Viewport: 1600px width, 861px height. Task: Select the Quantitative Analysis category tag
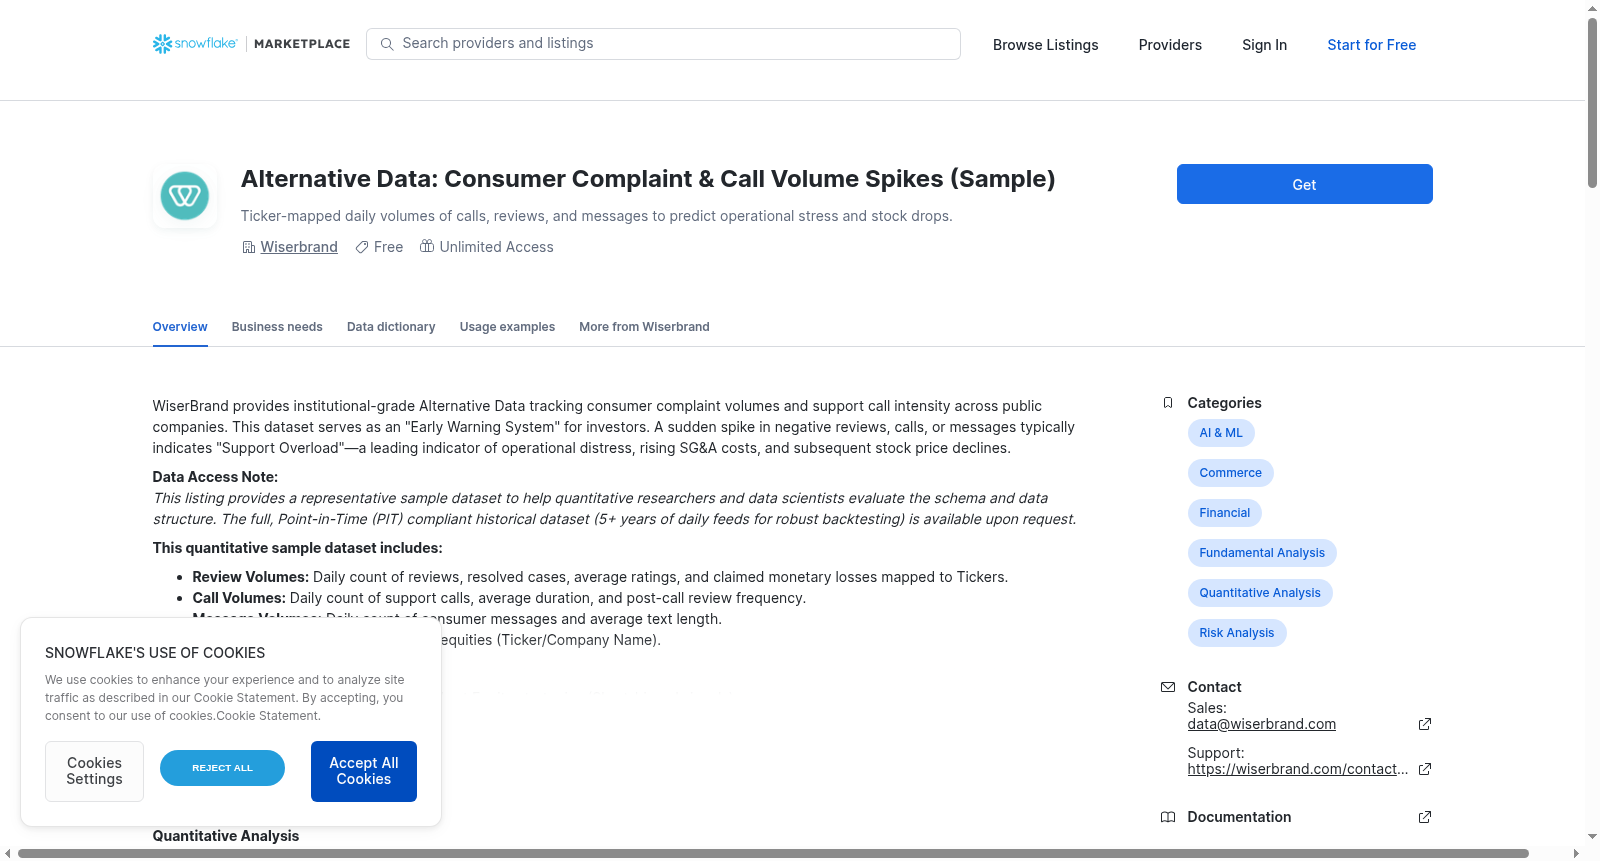[1260, 593]
